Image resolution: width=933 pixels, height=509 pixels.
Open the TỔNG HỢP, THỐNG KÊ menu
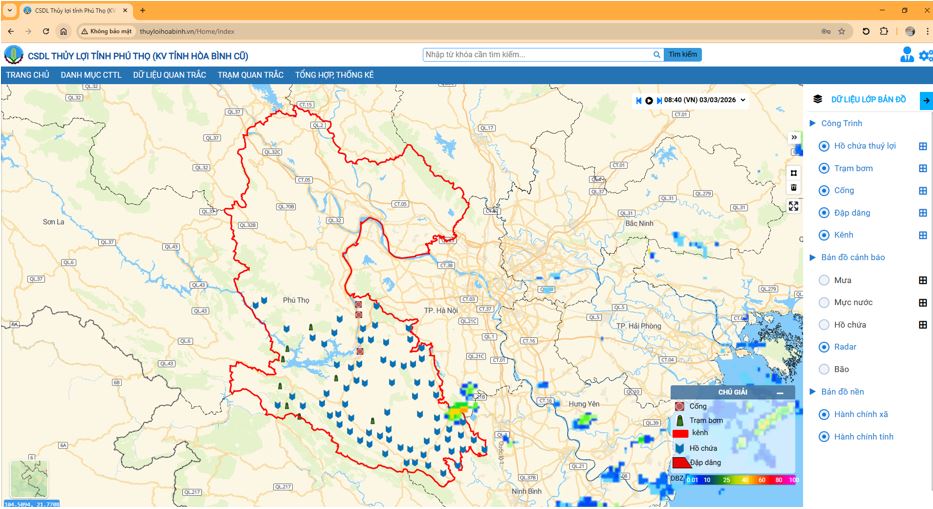tap(334, 75)
